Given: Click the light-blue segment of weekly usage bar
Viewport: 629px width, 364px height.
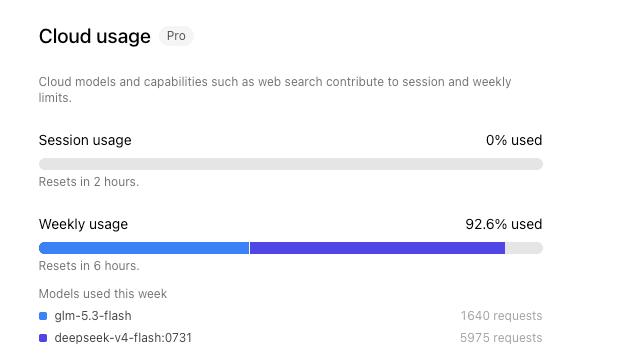Looking at the screenshot, I should coord(144,248).
